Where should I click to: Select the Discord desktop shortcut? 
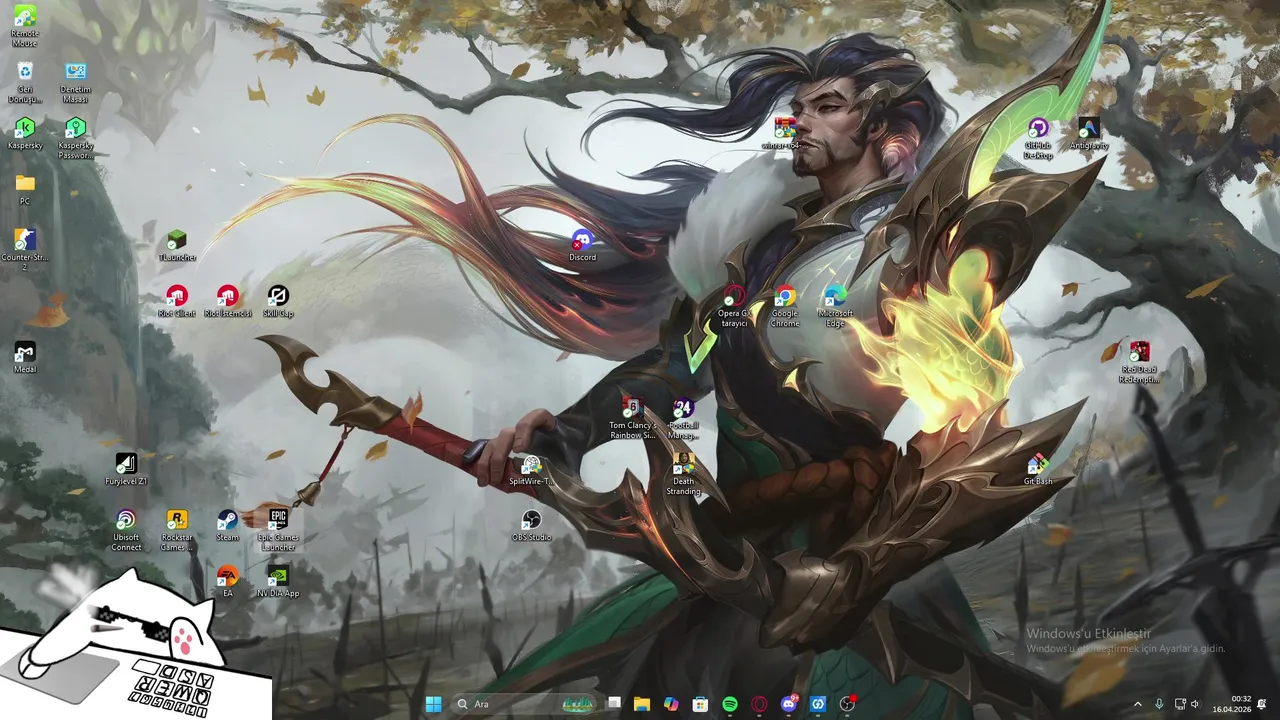[x=582, y=245]
